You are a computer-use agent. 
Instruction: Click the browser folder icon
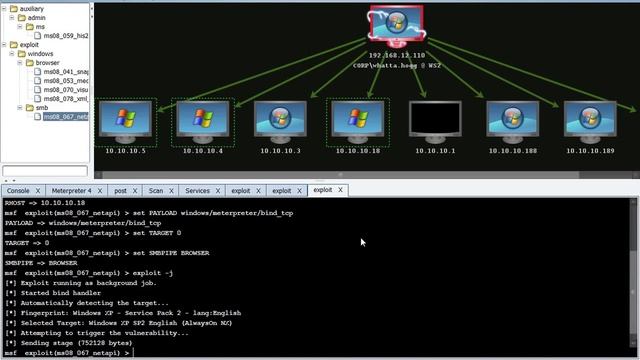point(30,62)
